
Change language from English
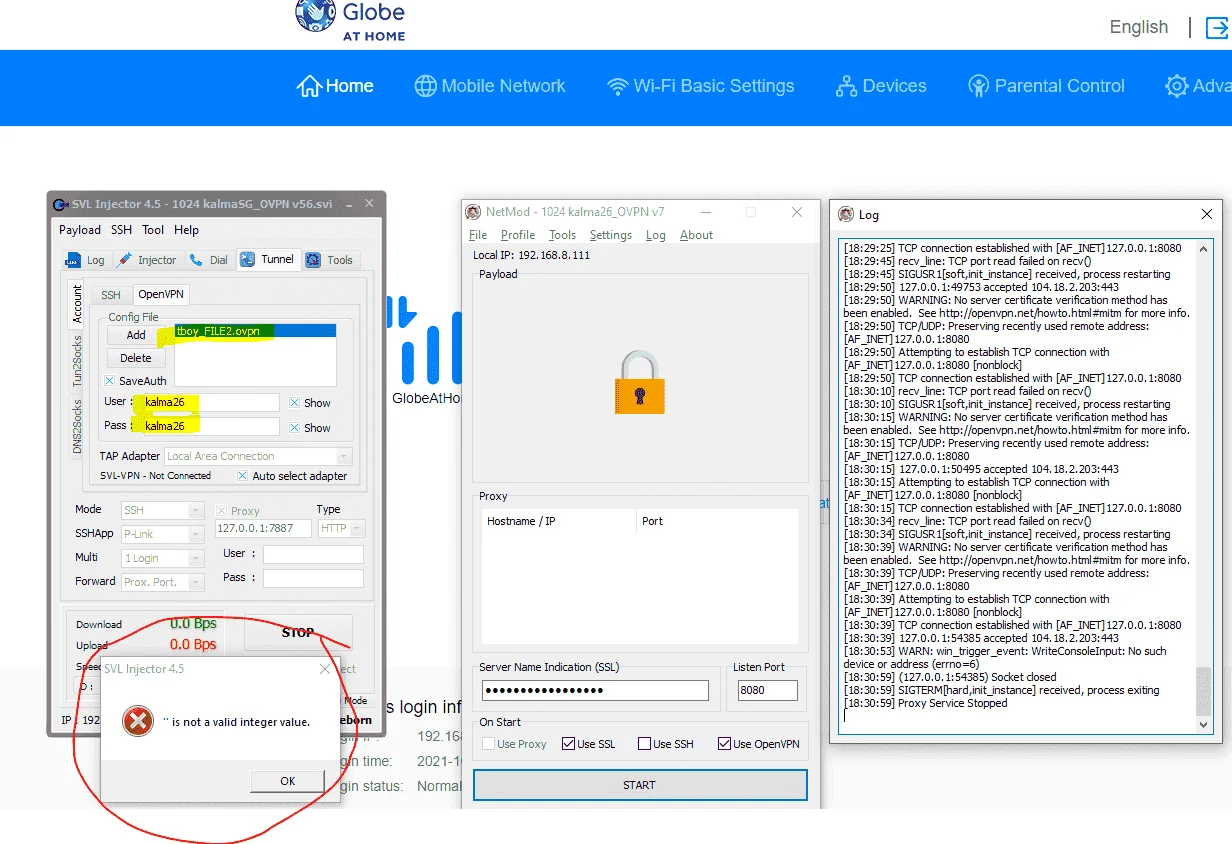[x=1139, y=27]
